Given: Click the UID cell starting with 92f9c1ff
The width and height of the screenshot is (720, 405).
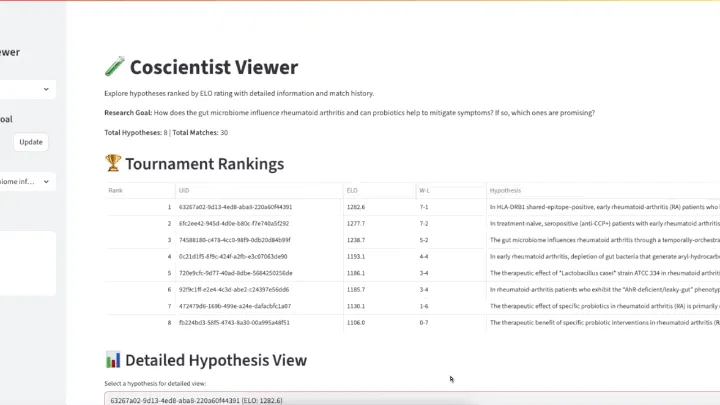Looking at the screenshot, I should pyautogui.click(x=259, y=290).
